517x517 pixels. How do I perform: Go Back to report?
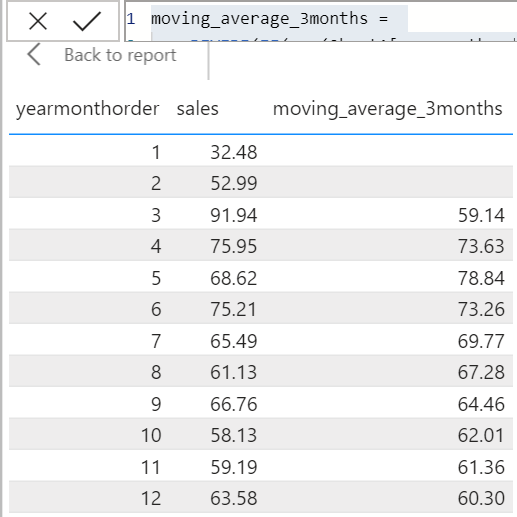click(x=120, y=55)
